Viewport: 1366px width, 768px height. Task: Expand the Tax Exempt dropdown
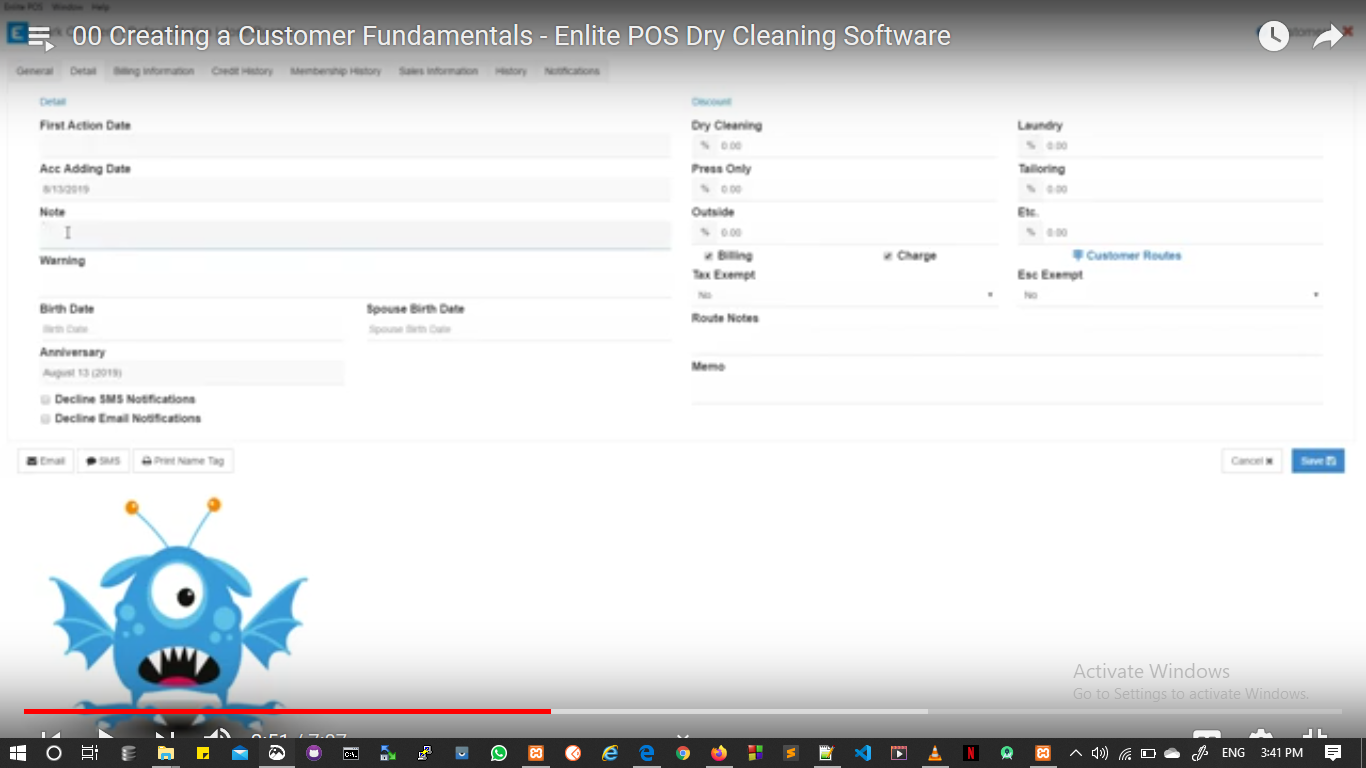tap(844, 295)
